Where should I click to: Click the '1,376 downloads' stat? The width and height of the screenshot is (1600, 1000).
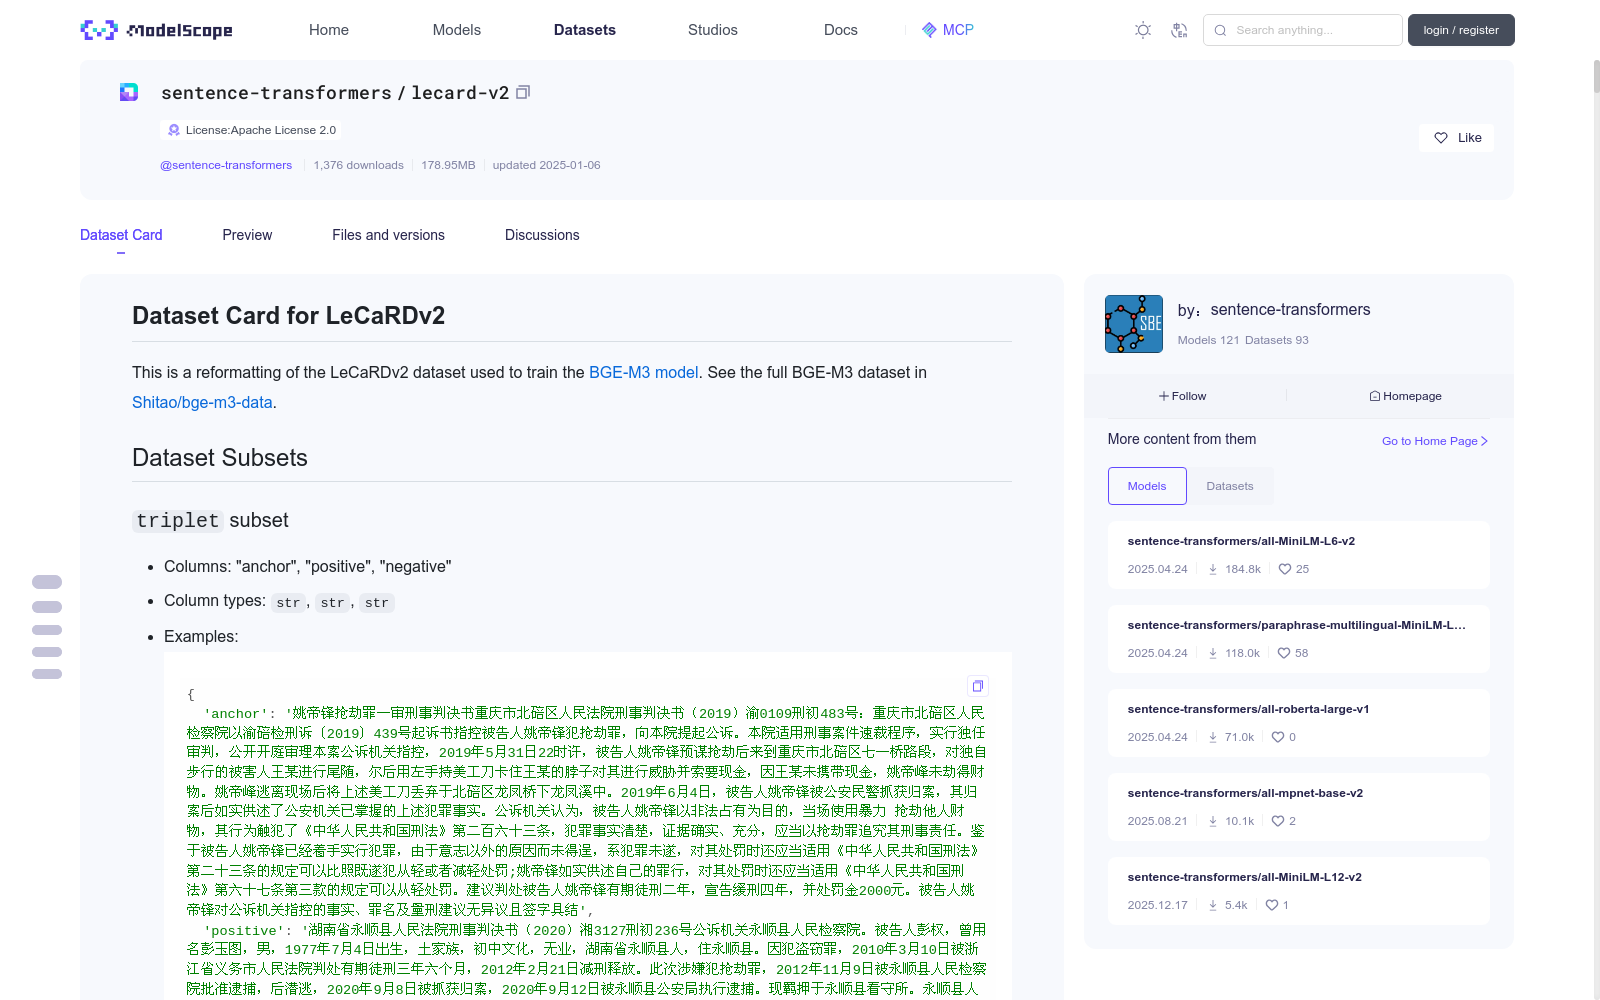click(x=359, y=165)
